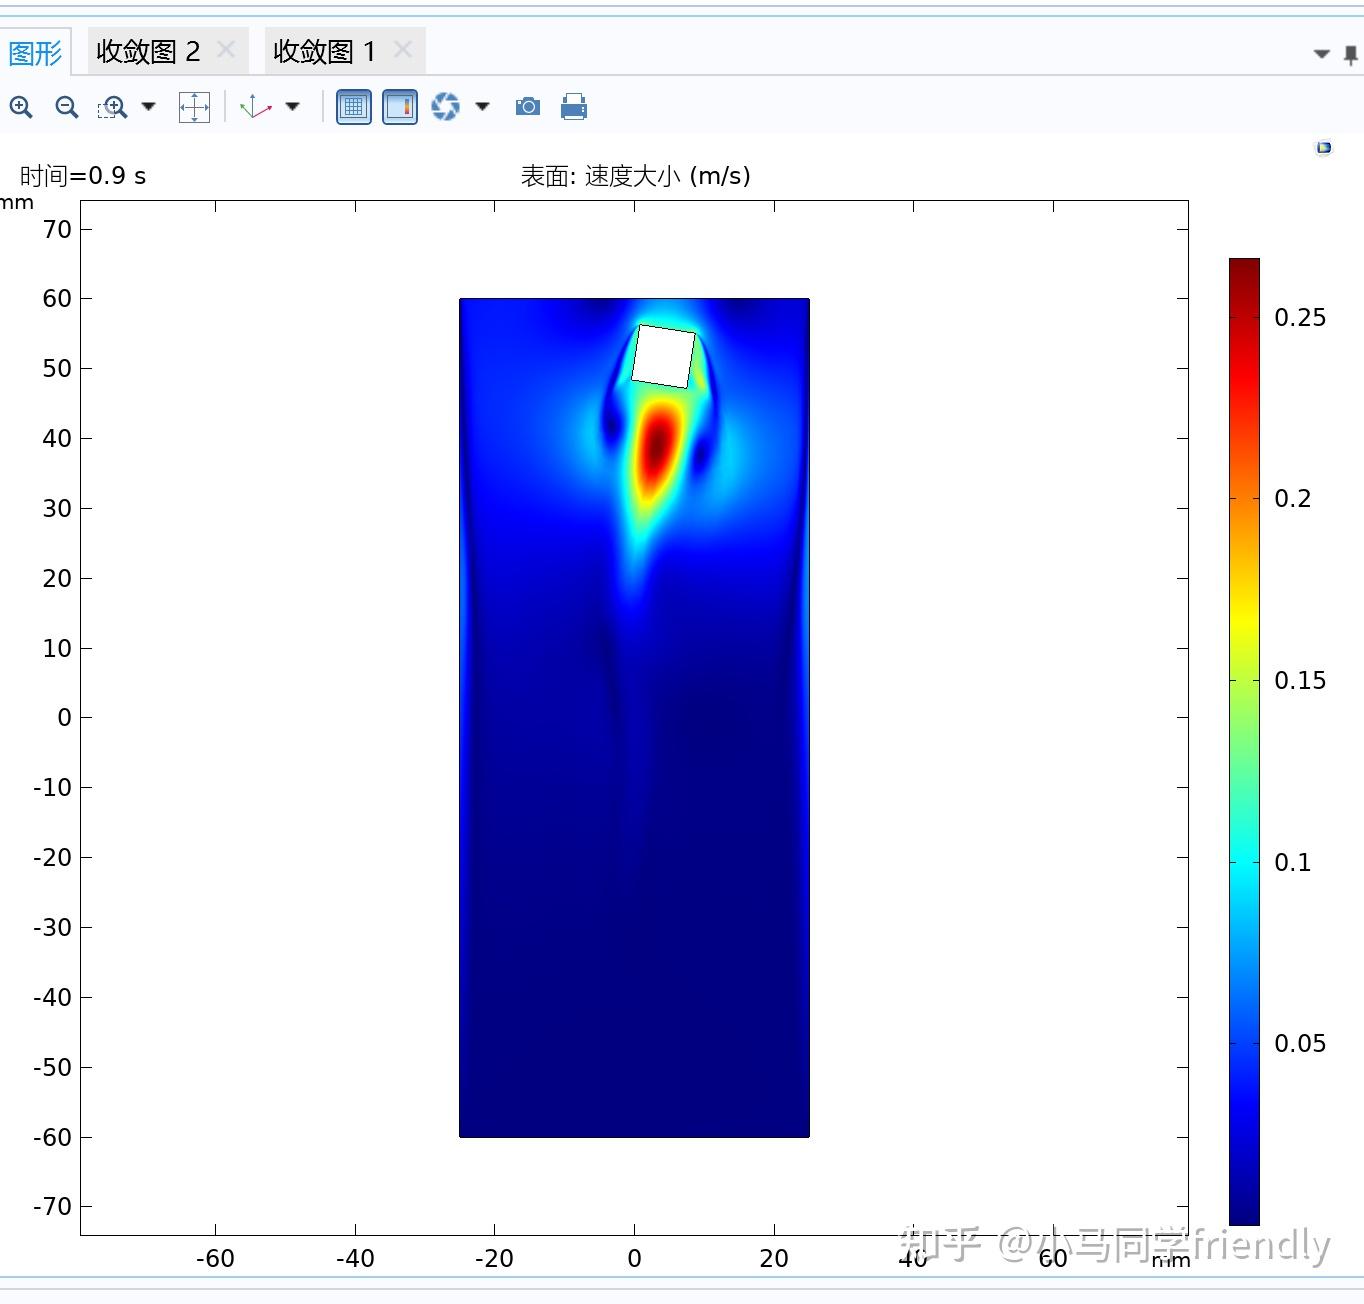The height and width of the screenshot is (1304, 1364).
Task: Select the Zoom Out tool
Action: (67, 106)
